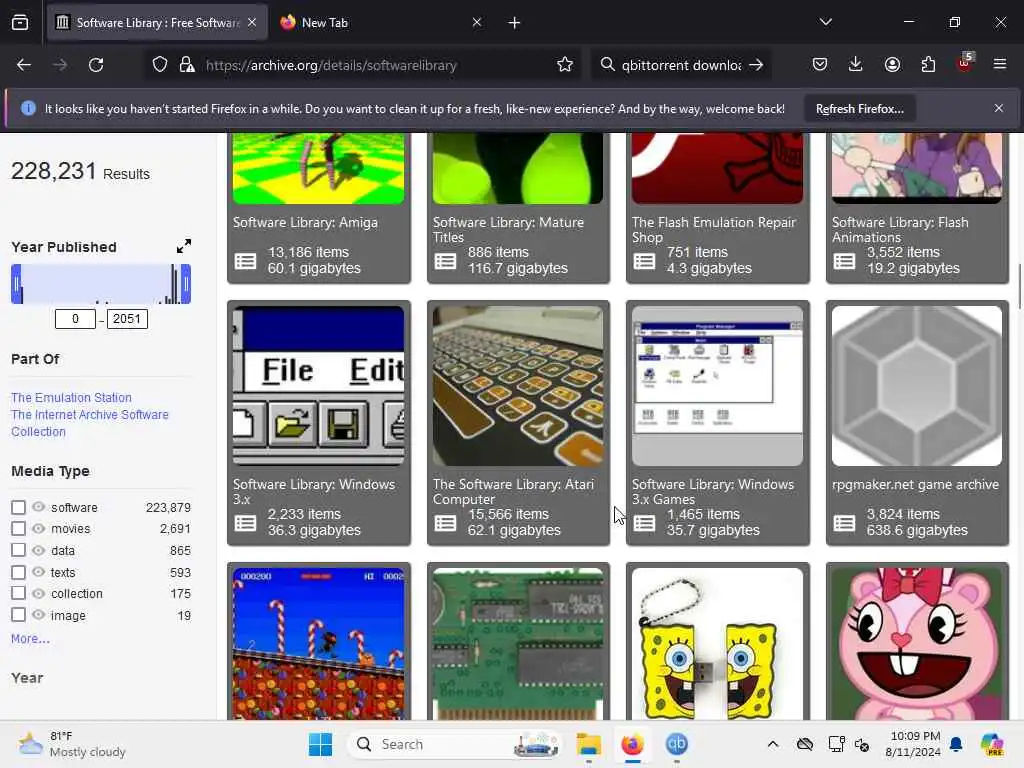
Task: Click collection list icon on Amiga card
Action: (x=246, y=261)
